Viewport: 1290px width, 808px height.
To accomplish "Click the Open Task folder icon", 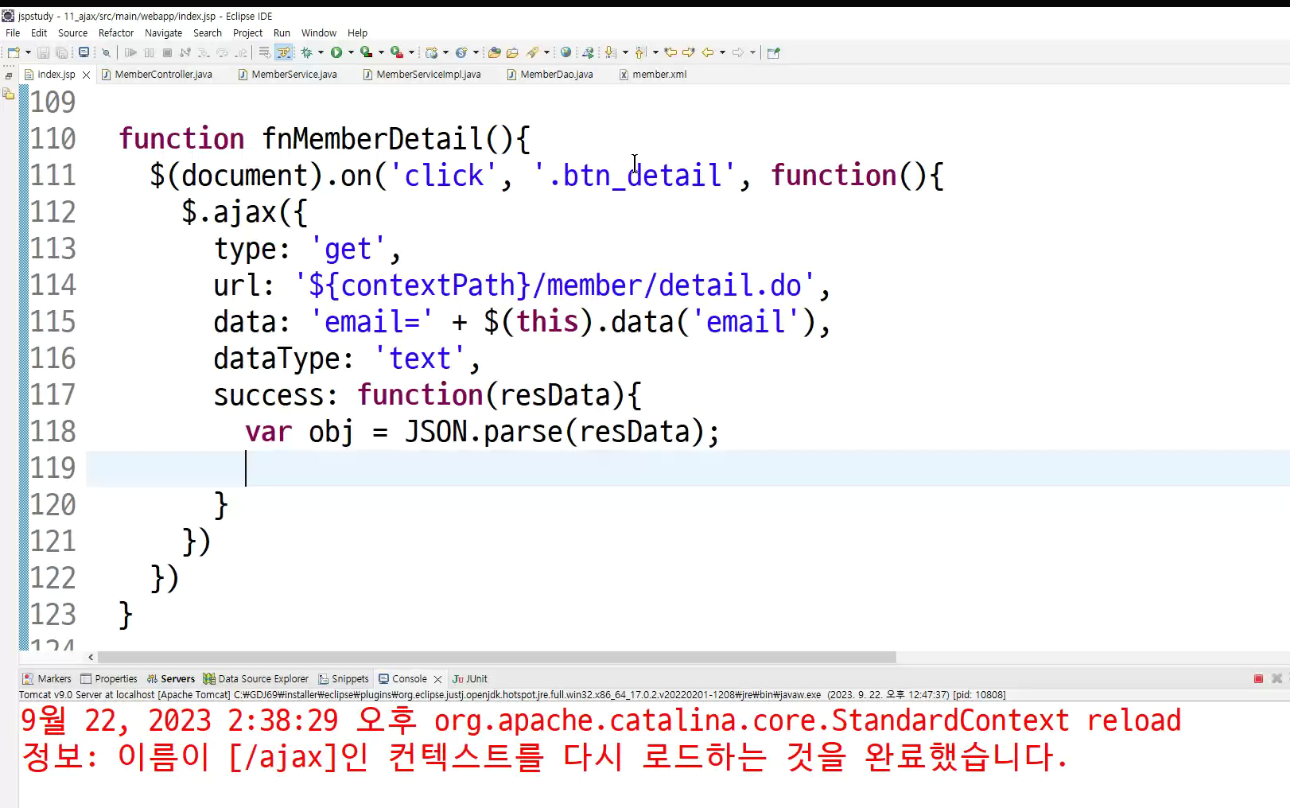I will [512, 52].
